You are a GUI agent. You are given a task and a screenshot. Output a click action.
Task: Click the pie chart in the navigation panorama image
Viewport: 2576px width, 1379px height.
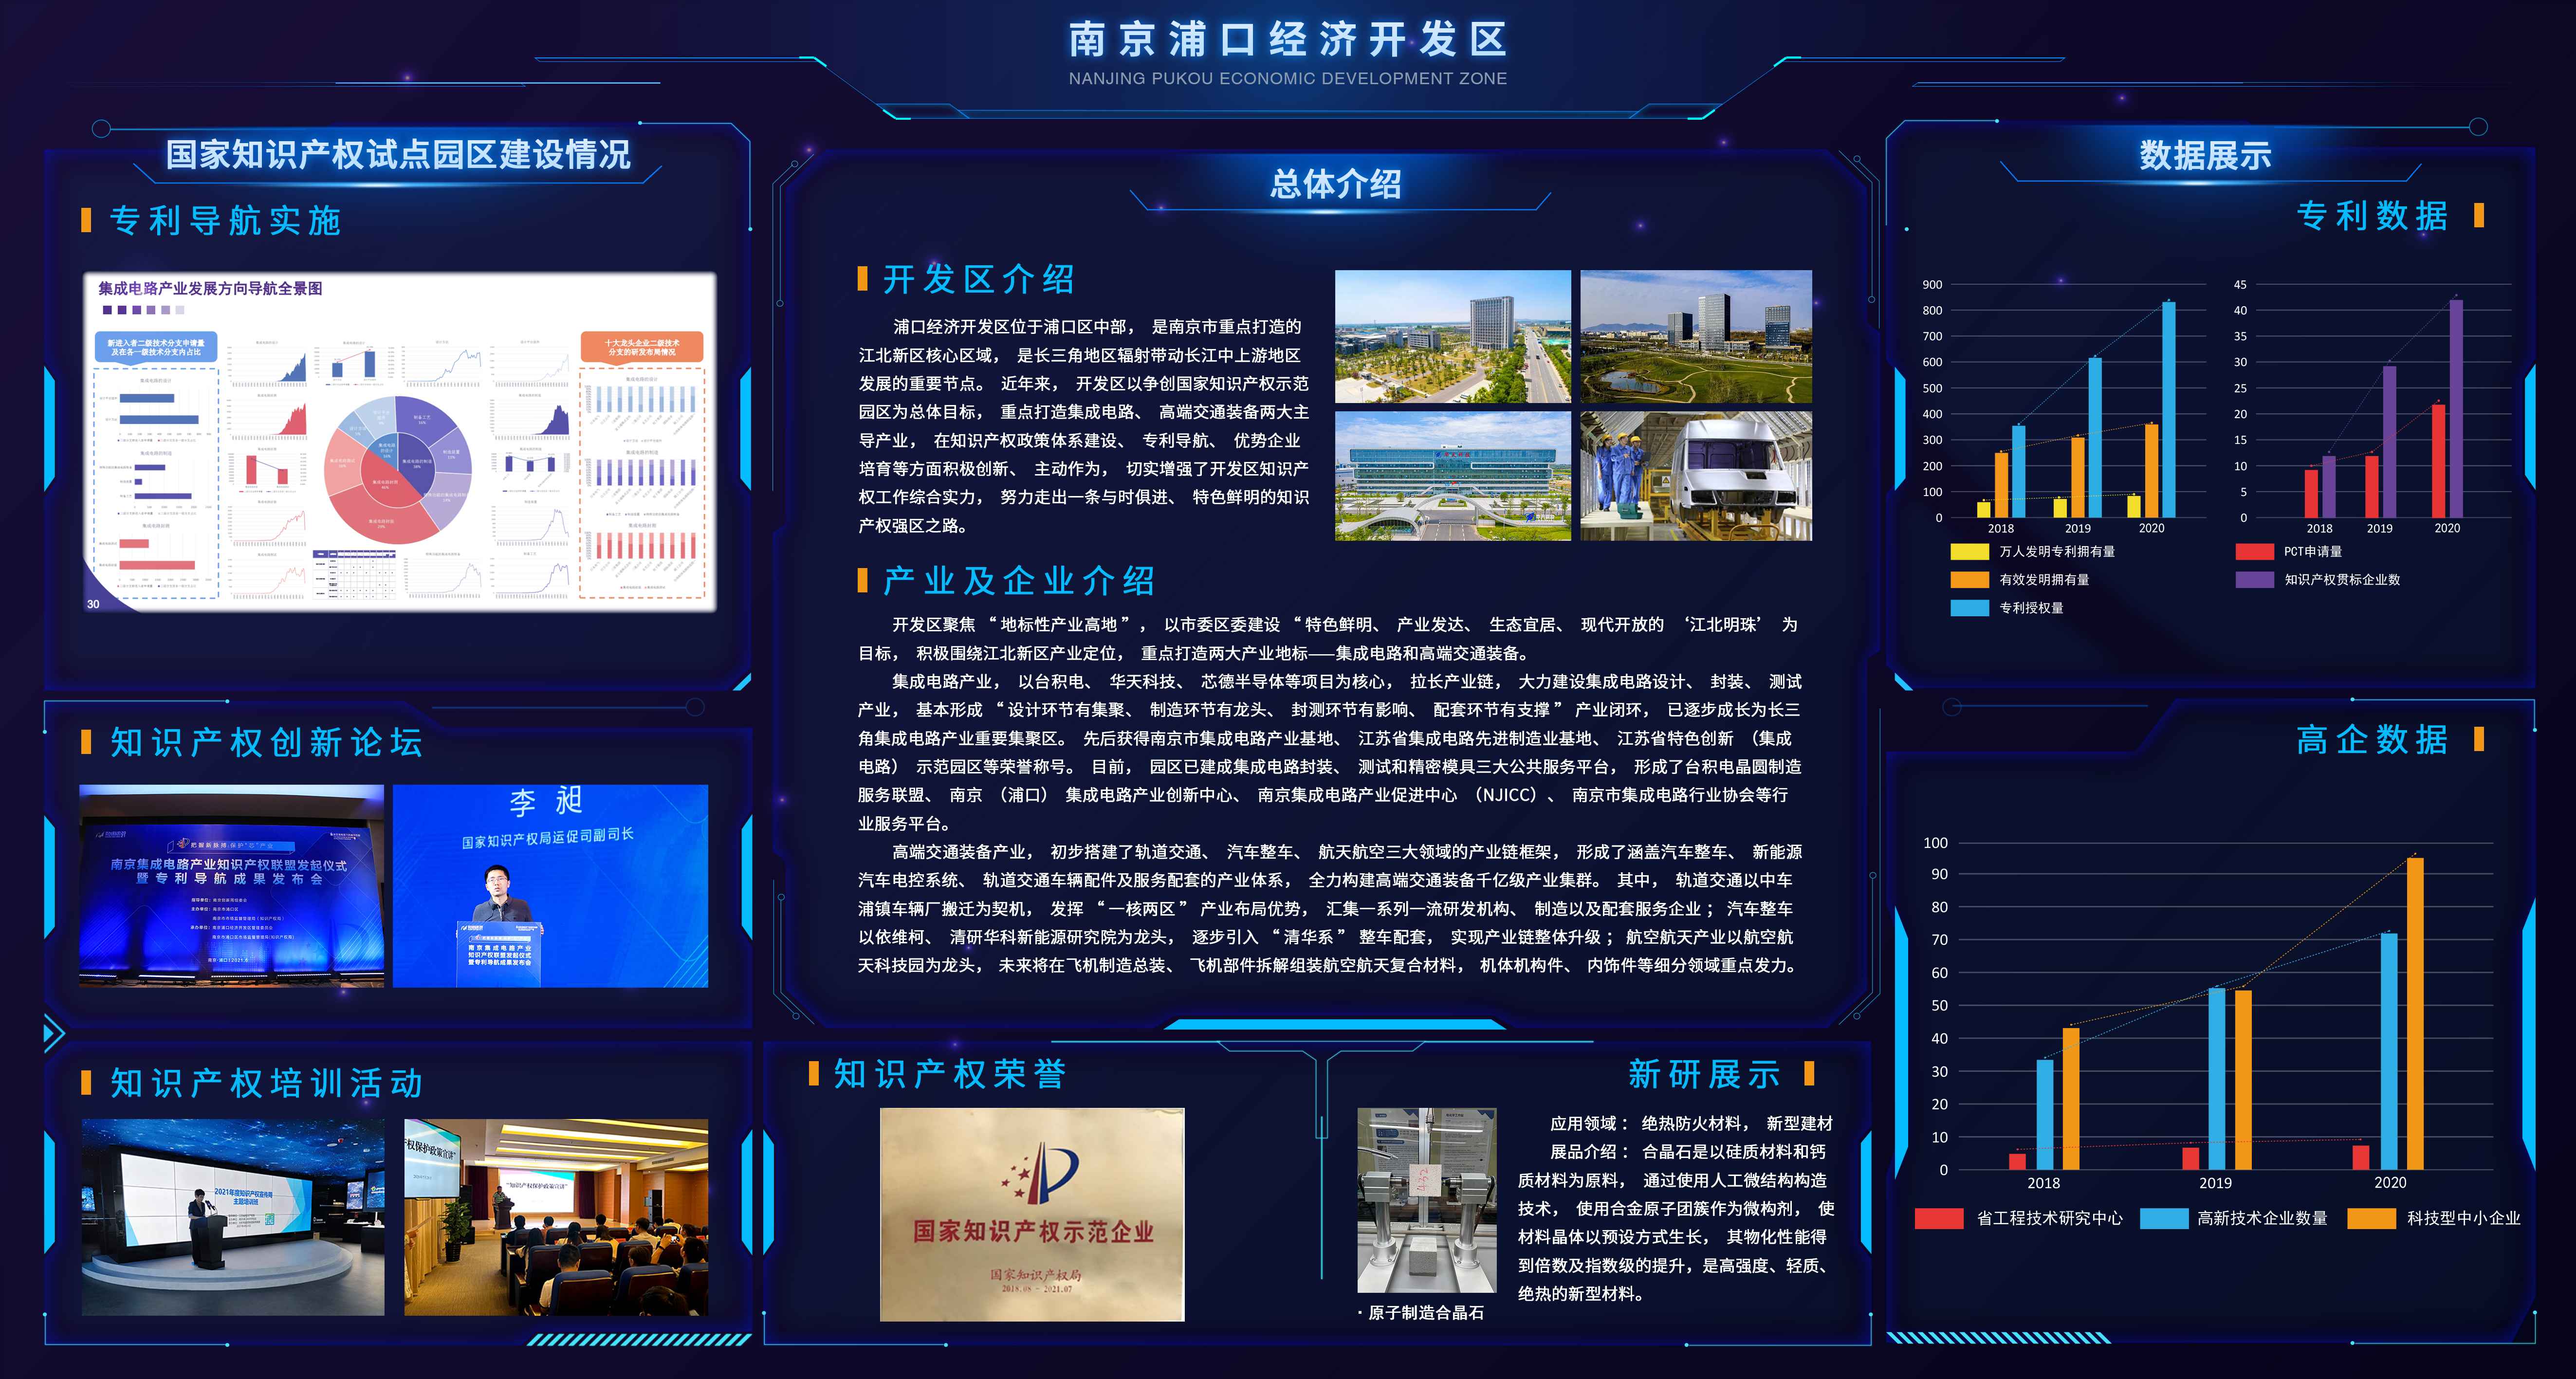tap(399, 470)
